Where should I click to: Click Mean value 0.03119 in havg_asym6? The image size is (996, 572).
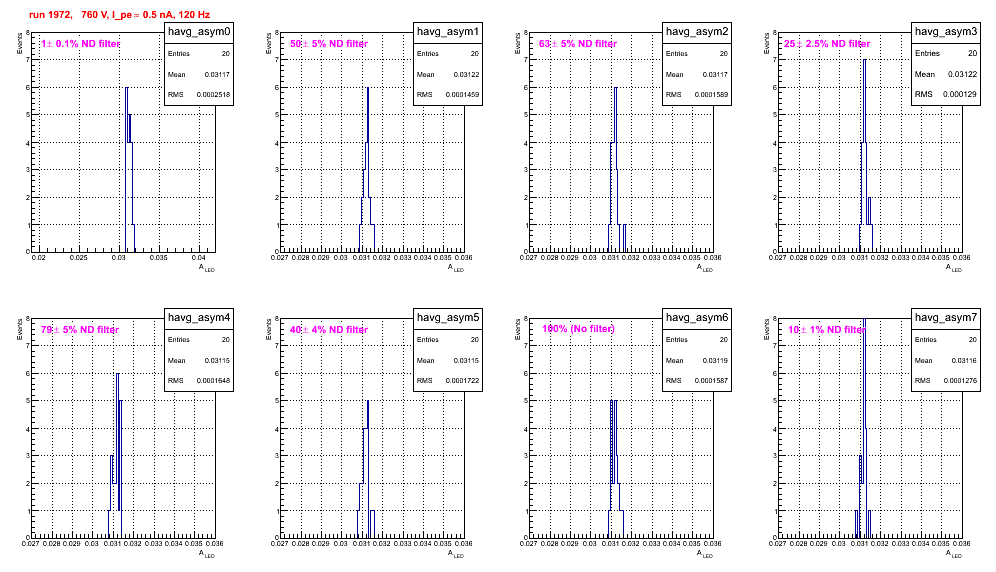tap(715, 360)
